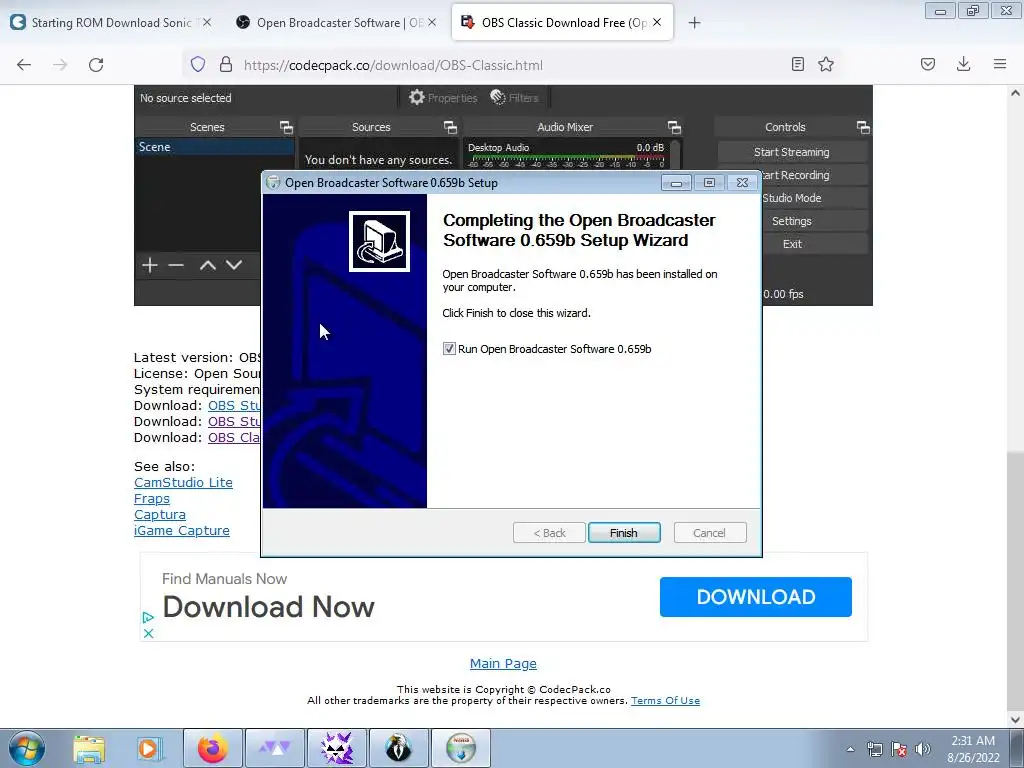Viewport: 1024px width, 768px height.
Task: Go to Main Page link
Action: (504, 664)
